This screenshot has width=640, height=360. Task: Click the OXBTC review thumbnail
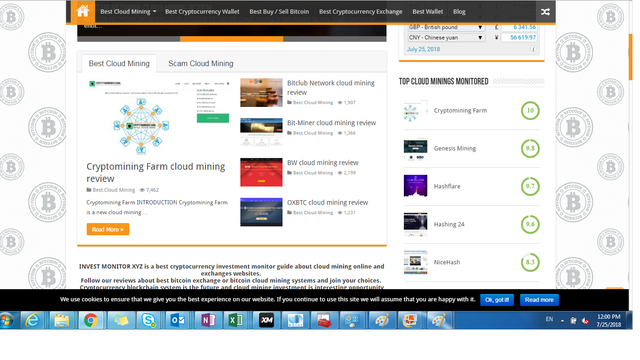point(261,212)
